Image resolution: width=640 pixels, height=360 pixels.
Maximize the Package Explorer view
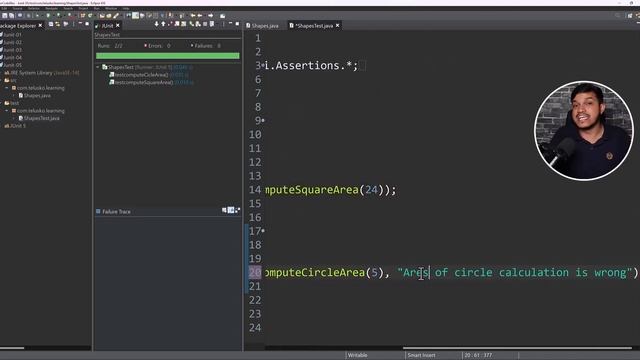(x=87, y=24)
